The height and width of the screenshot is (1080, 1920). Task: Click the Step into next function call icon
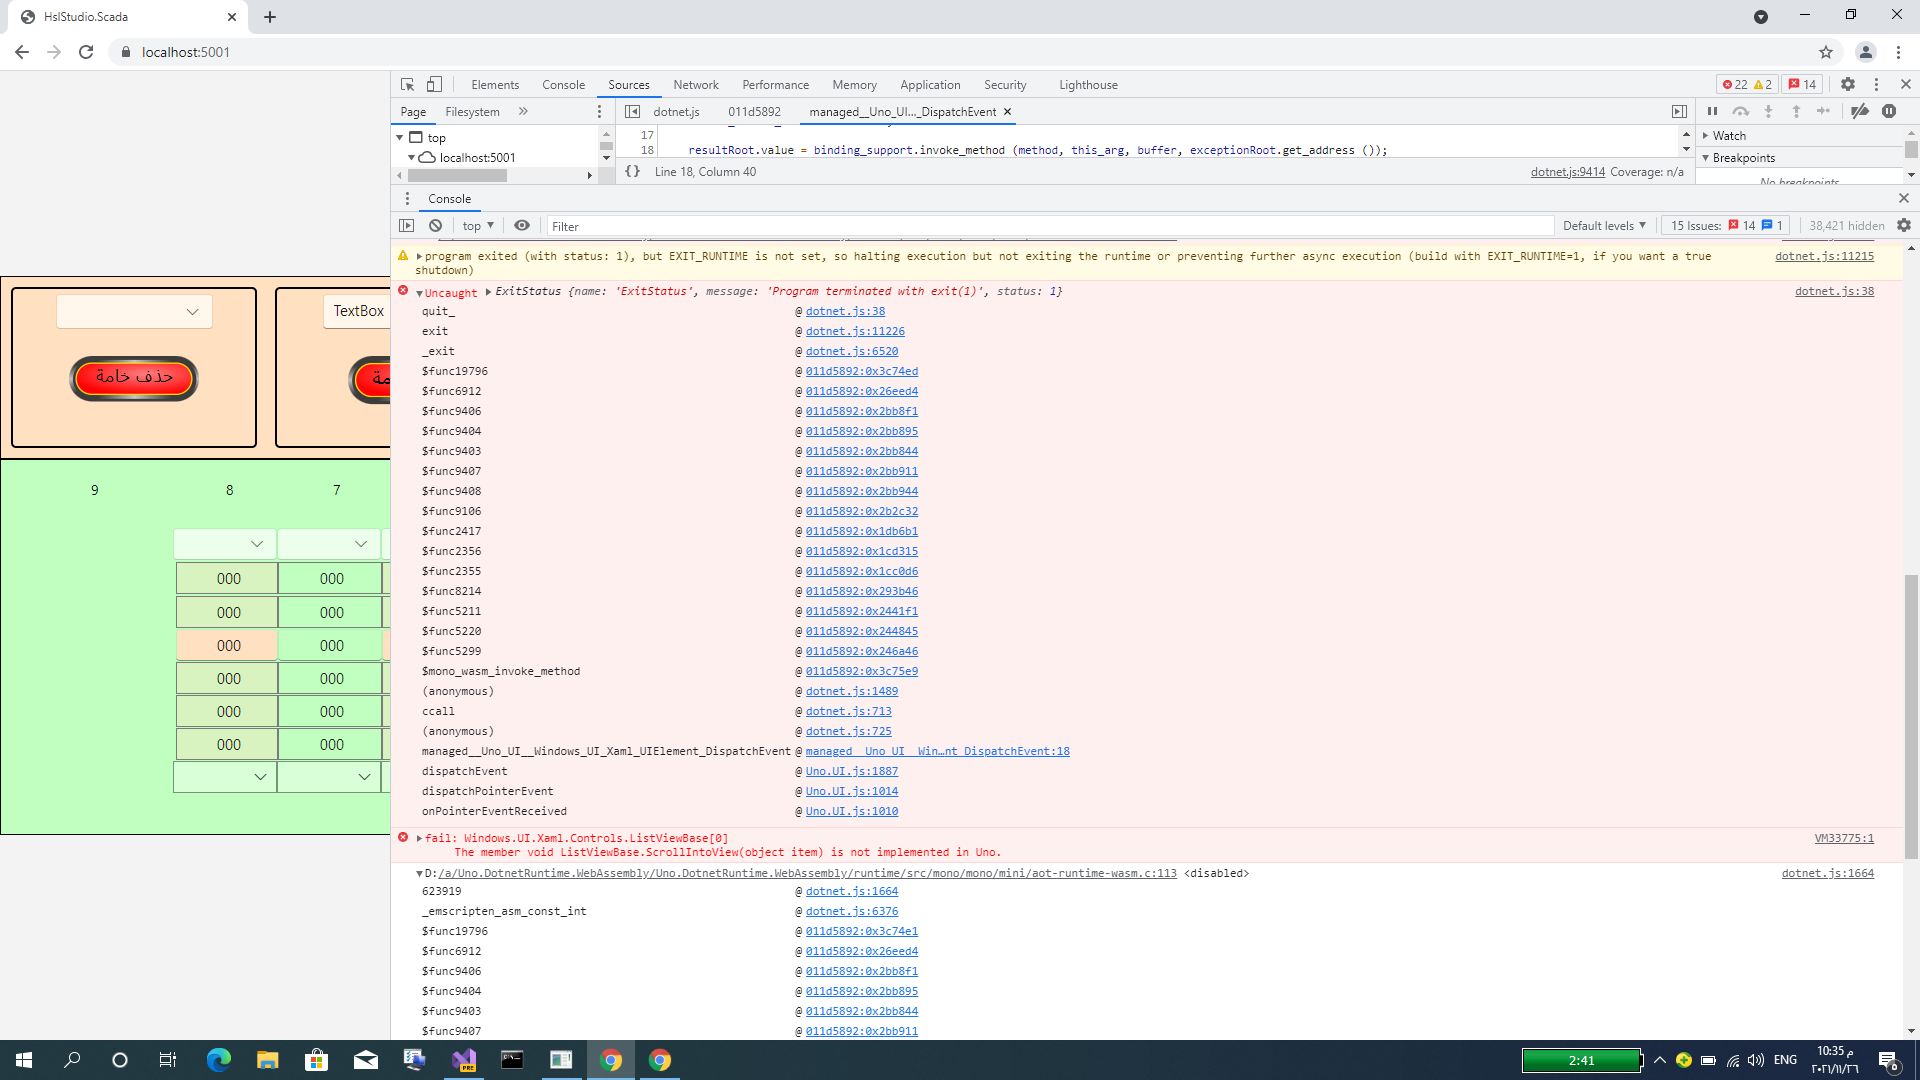tap(1770, 111)
